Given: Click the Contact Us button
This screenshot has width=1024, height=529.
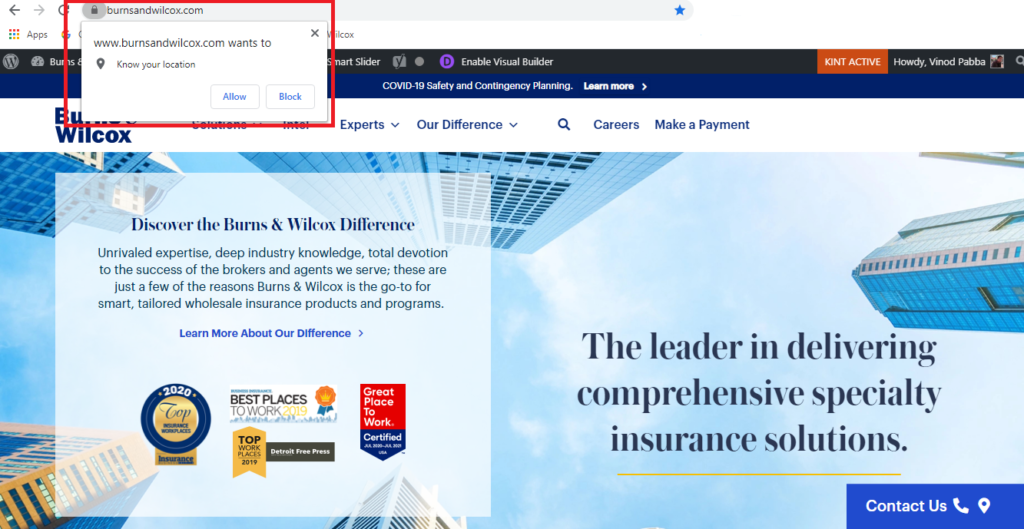Looking at the screenshot, I should click(935, 506).
